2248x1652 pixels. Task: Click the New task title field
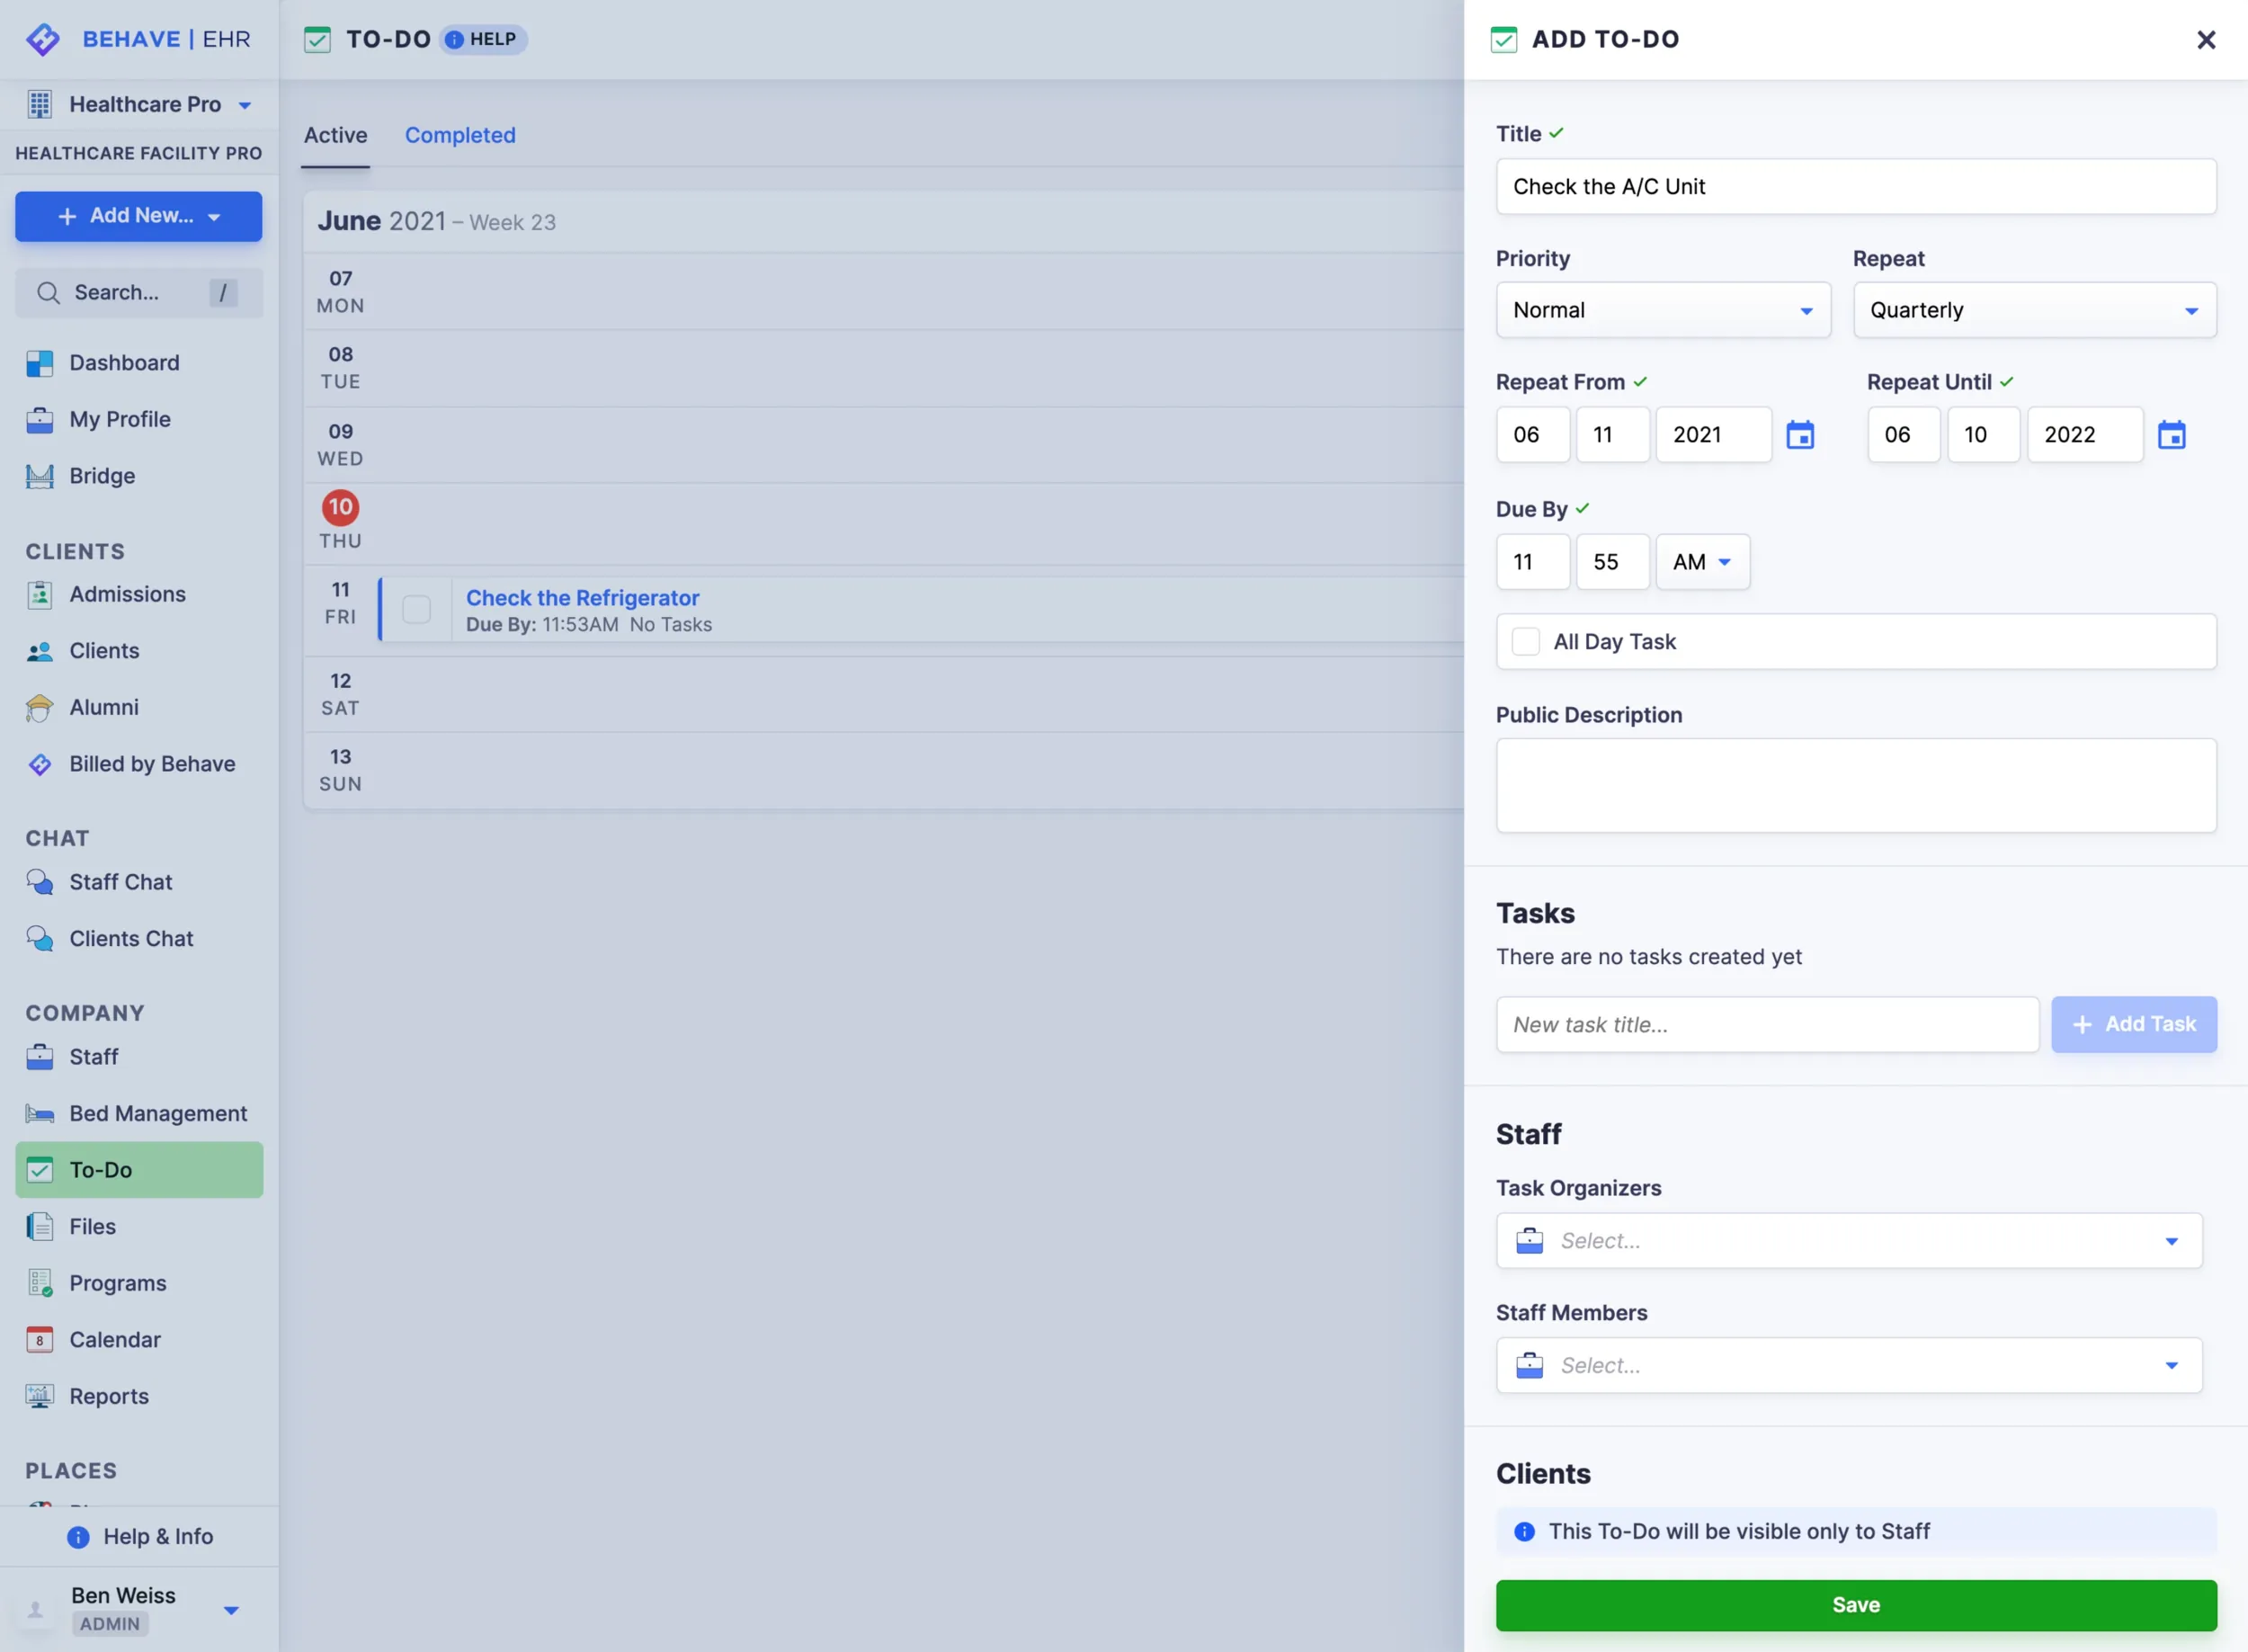(x=1767, y=1024)
